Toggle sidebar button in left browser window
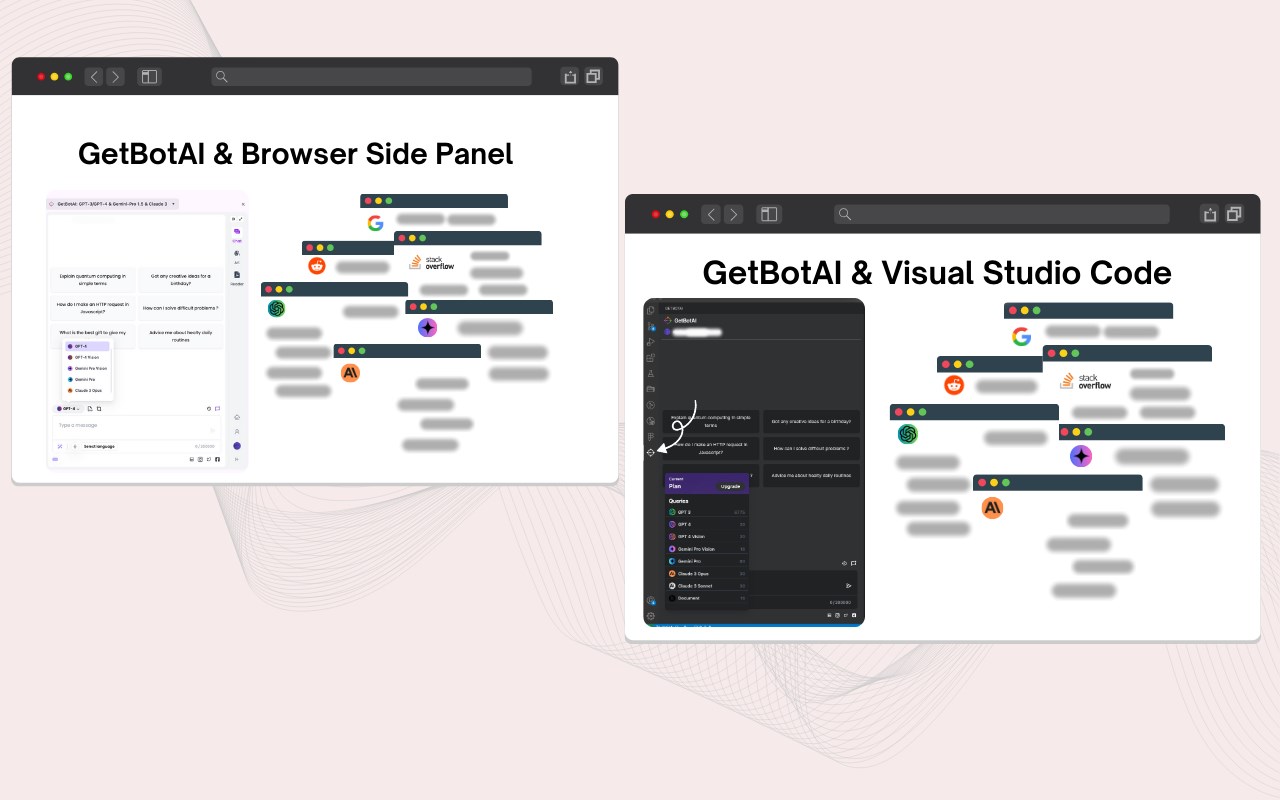The width and height of the screenshot is (1280, 800). [149, 76]
